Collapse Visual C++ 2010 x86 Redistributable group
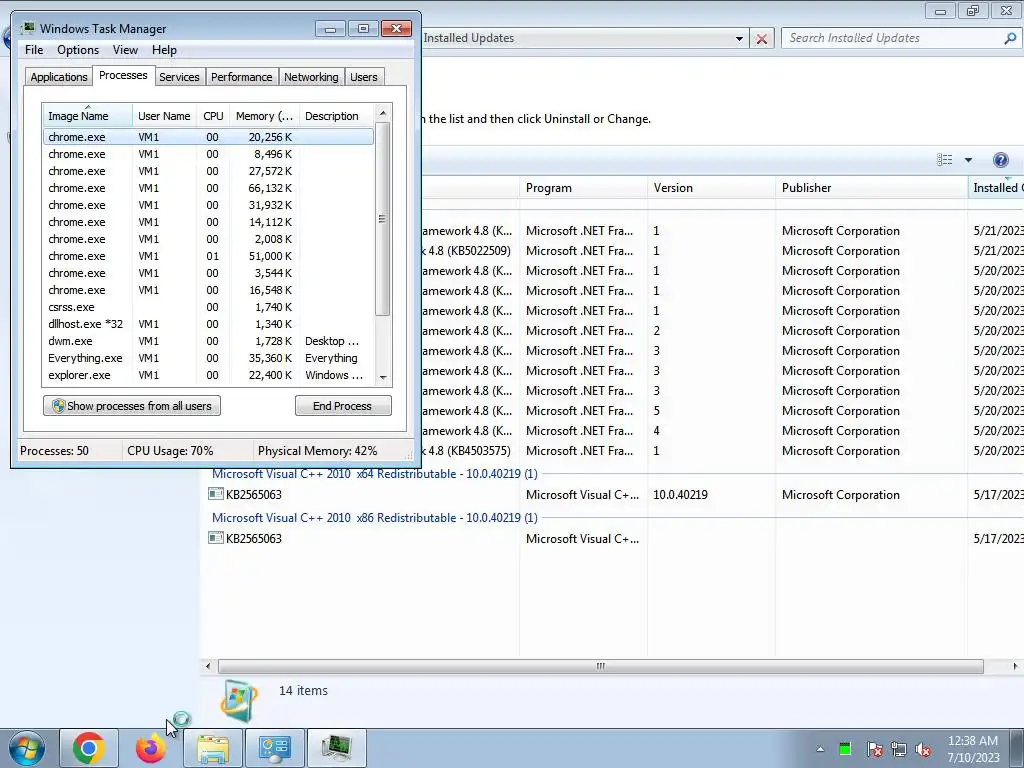The image size is (1024, 768). tap(374, 518)
